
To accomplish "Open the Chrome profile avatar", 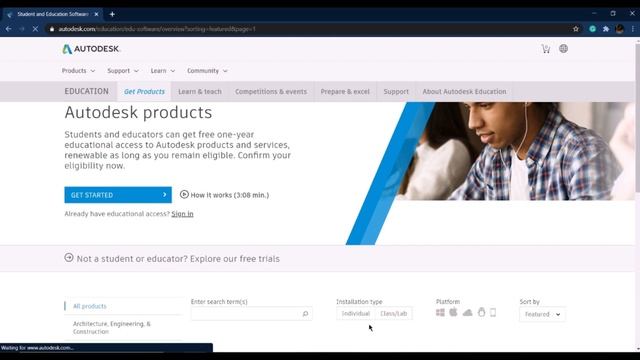I will [620, 29].
